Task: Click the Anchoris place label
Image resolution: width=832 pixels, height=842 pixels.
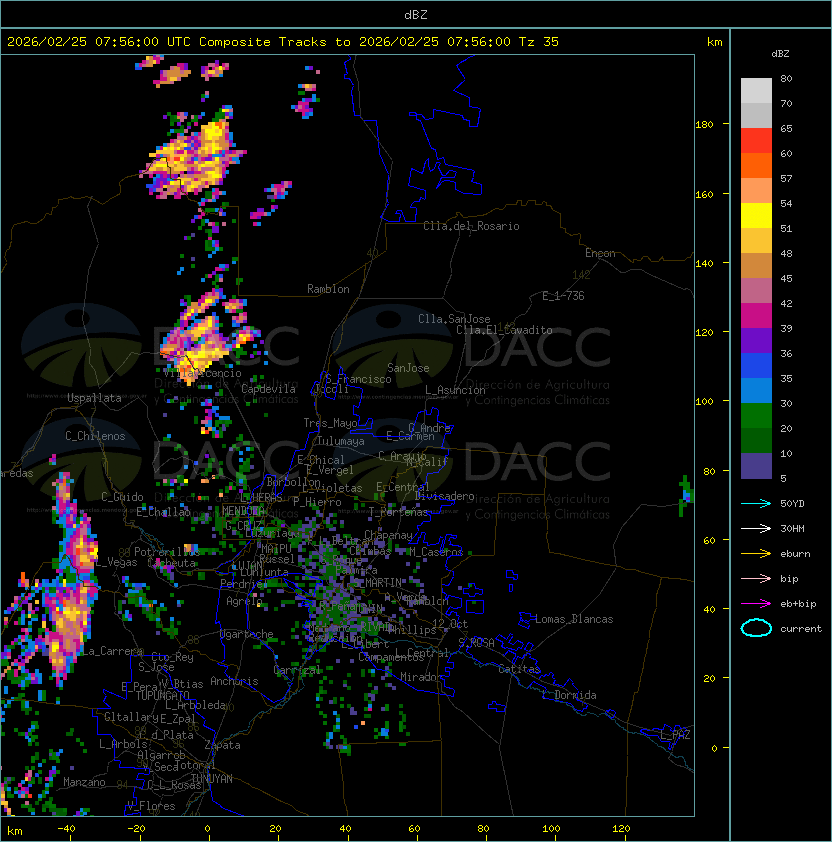Action: (x=234, y=681)
